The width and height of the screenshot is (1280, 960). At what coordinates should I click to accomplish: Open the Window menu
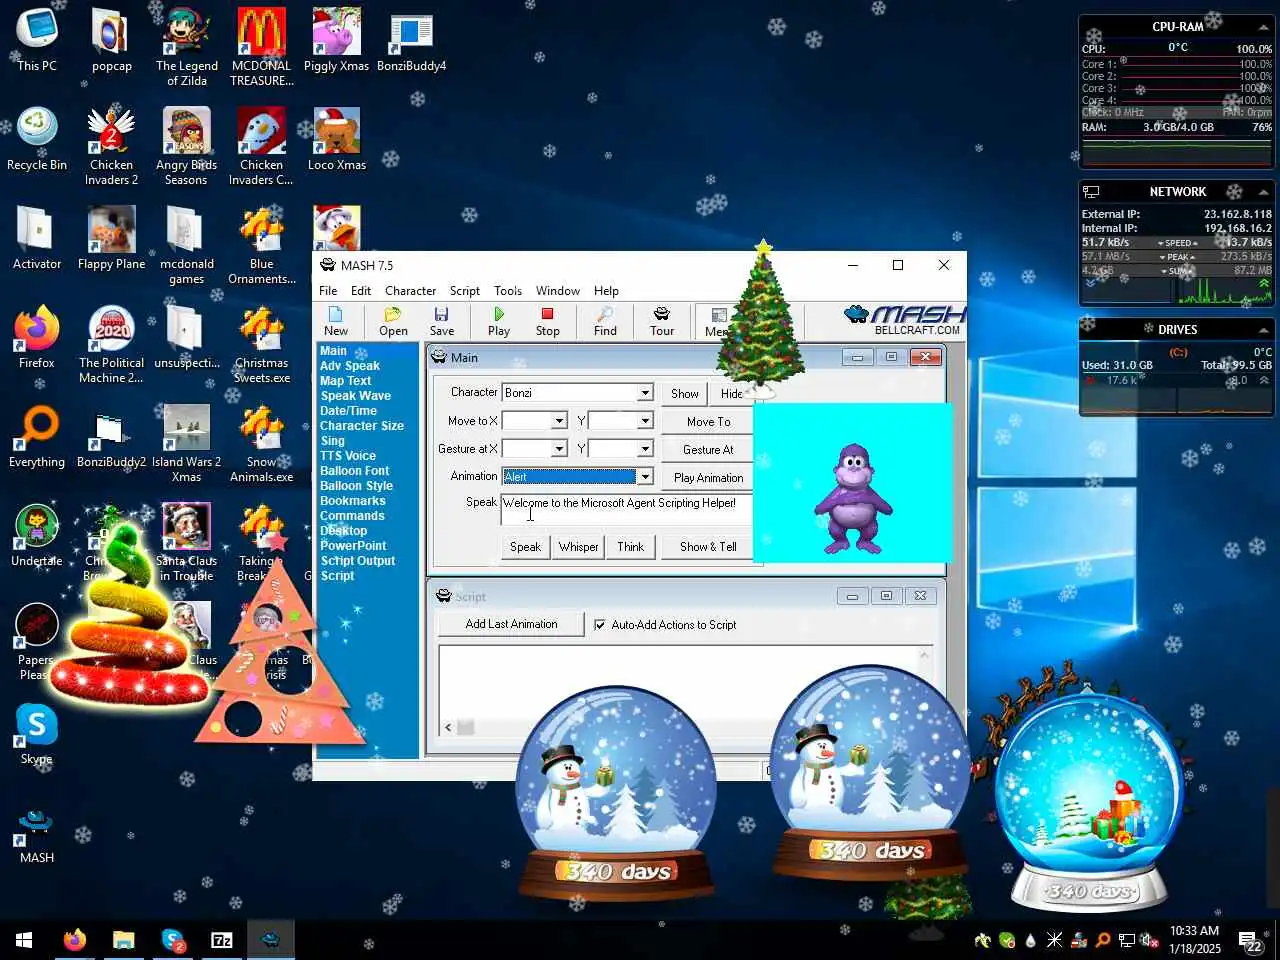[558, 291]
